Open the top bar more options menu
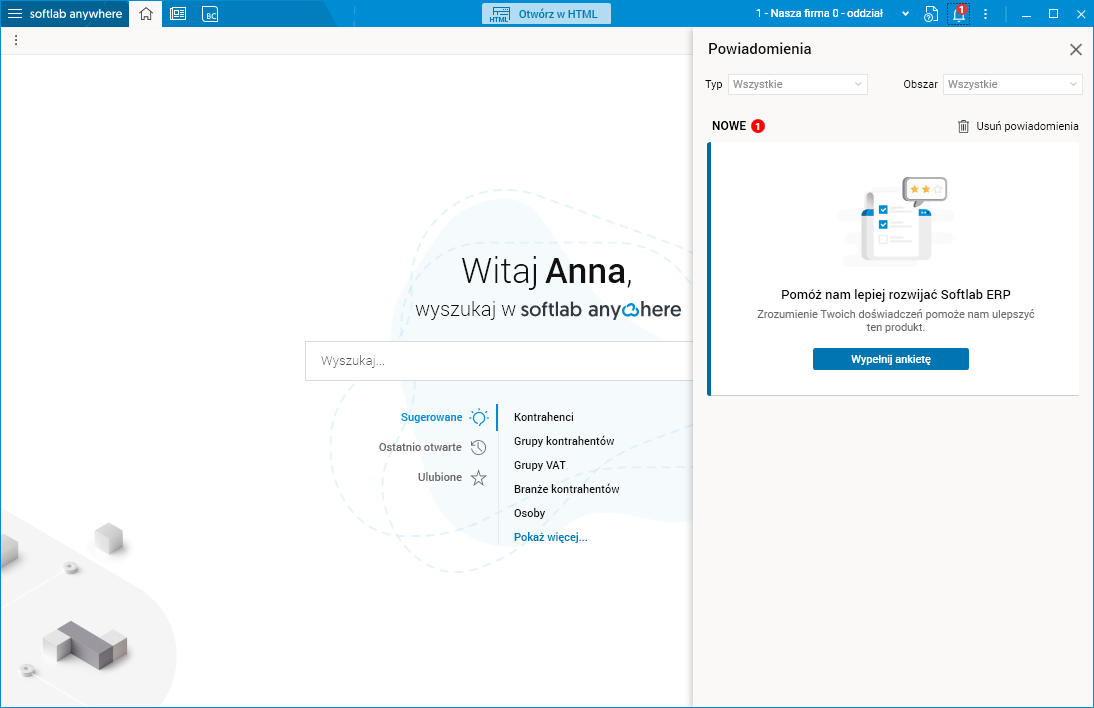This screenshot has height=708, width=1094. coord(985,14)
